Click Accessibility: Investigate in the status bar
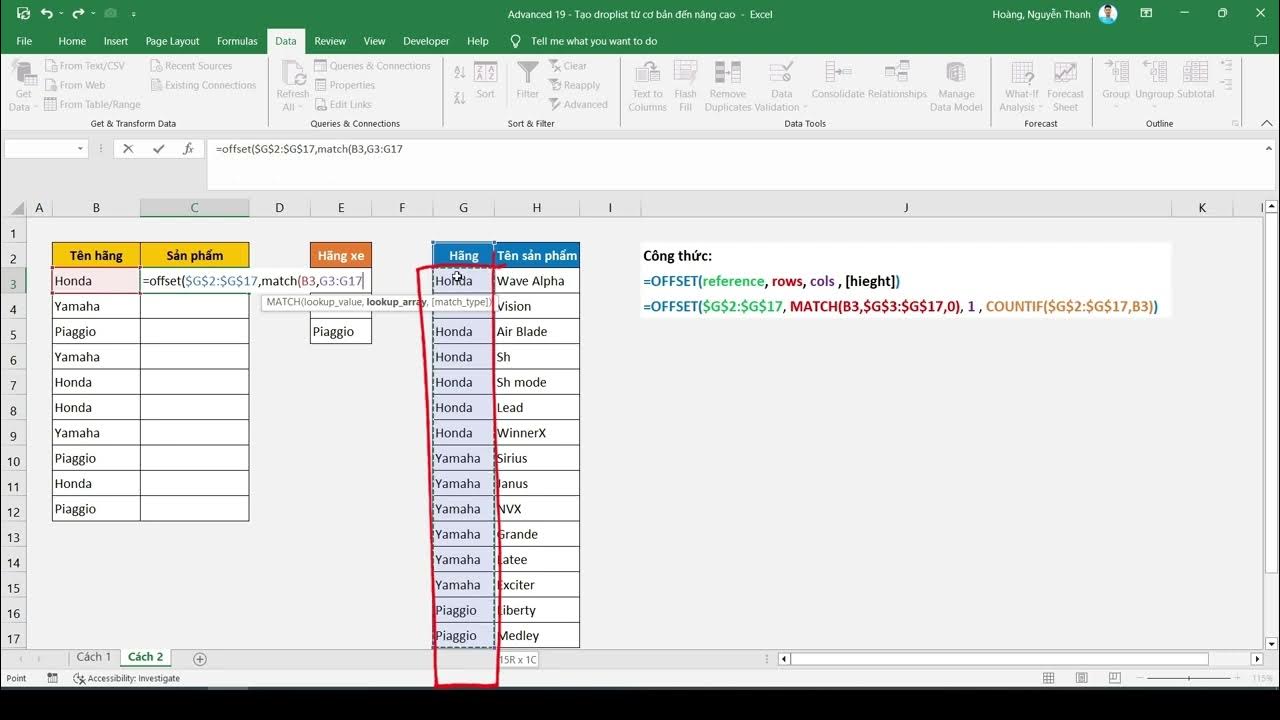 (x=127, y=678)
